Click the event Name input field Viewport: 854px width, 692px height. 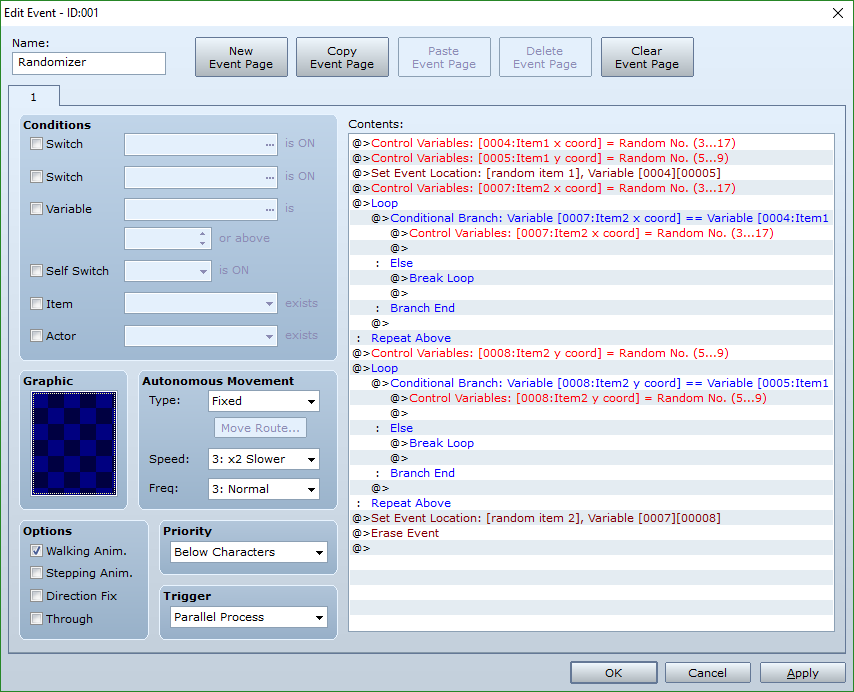coord(89,63)
